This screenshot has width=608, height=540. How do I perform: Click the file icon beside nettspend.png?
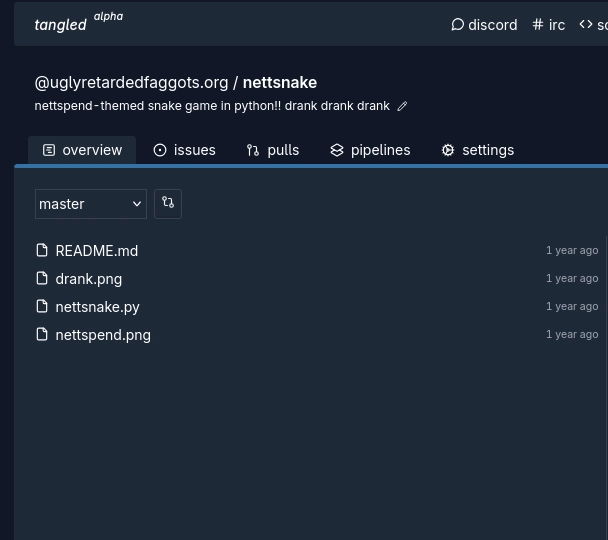coord(42,334)
